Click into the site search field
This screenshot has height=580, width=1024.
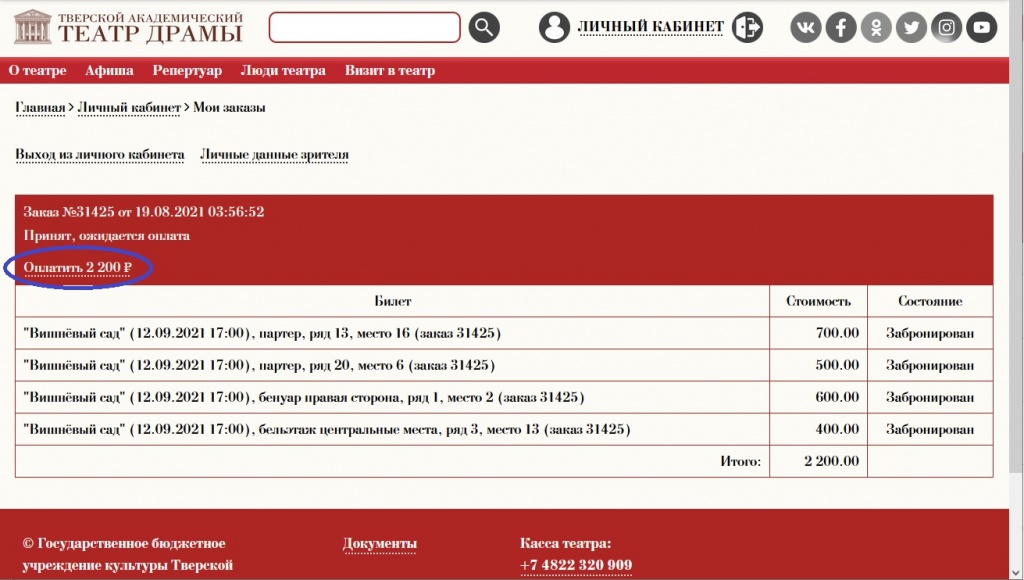pos(364,27)
